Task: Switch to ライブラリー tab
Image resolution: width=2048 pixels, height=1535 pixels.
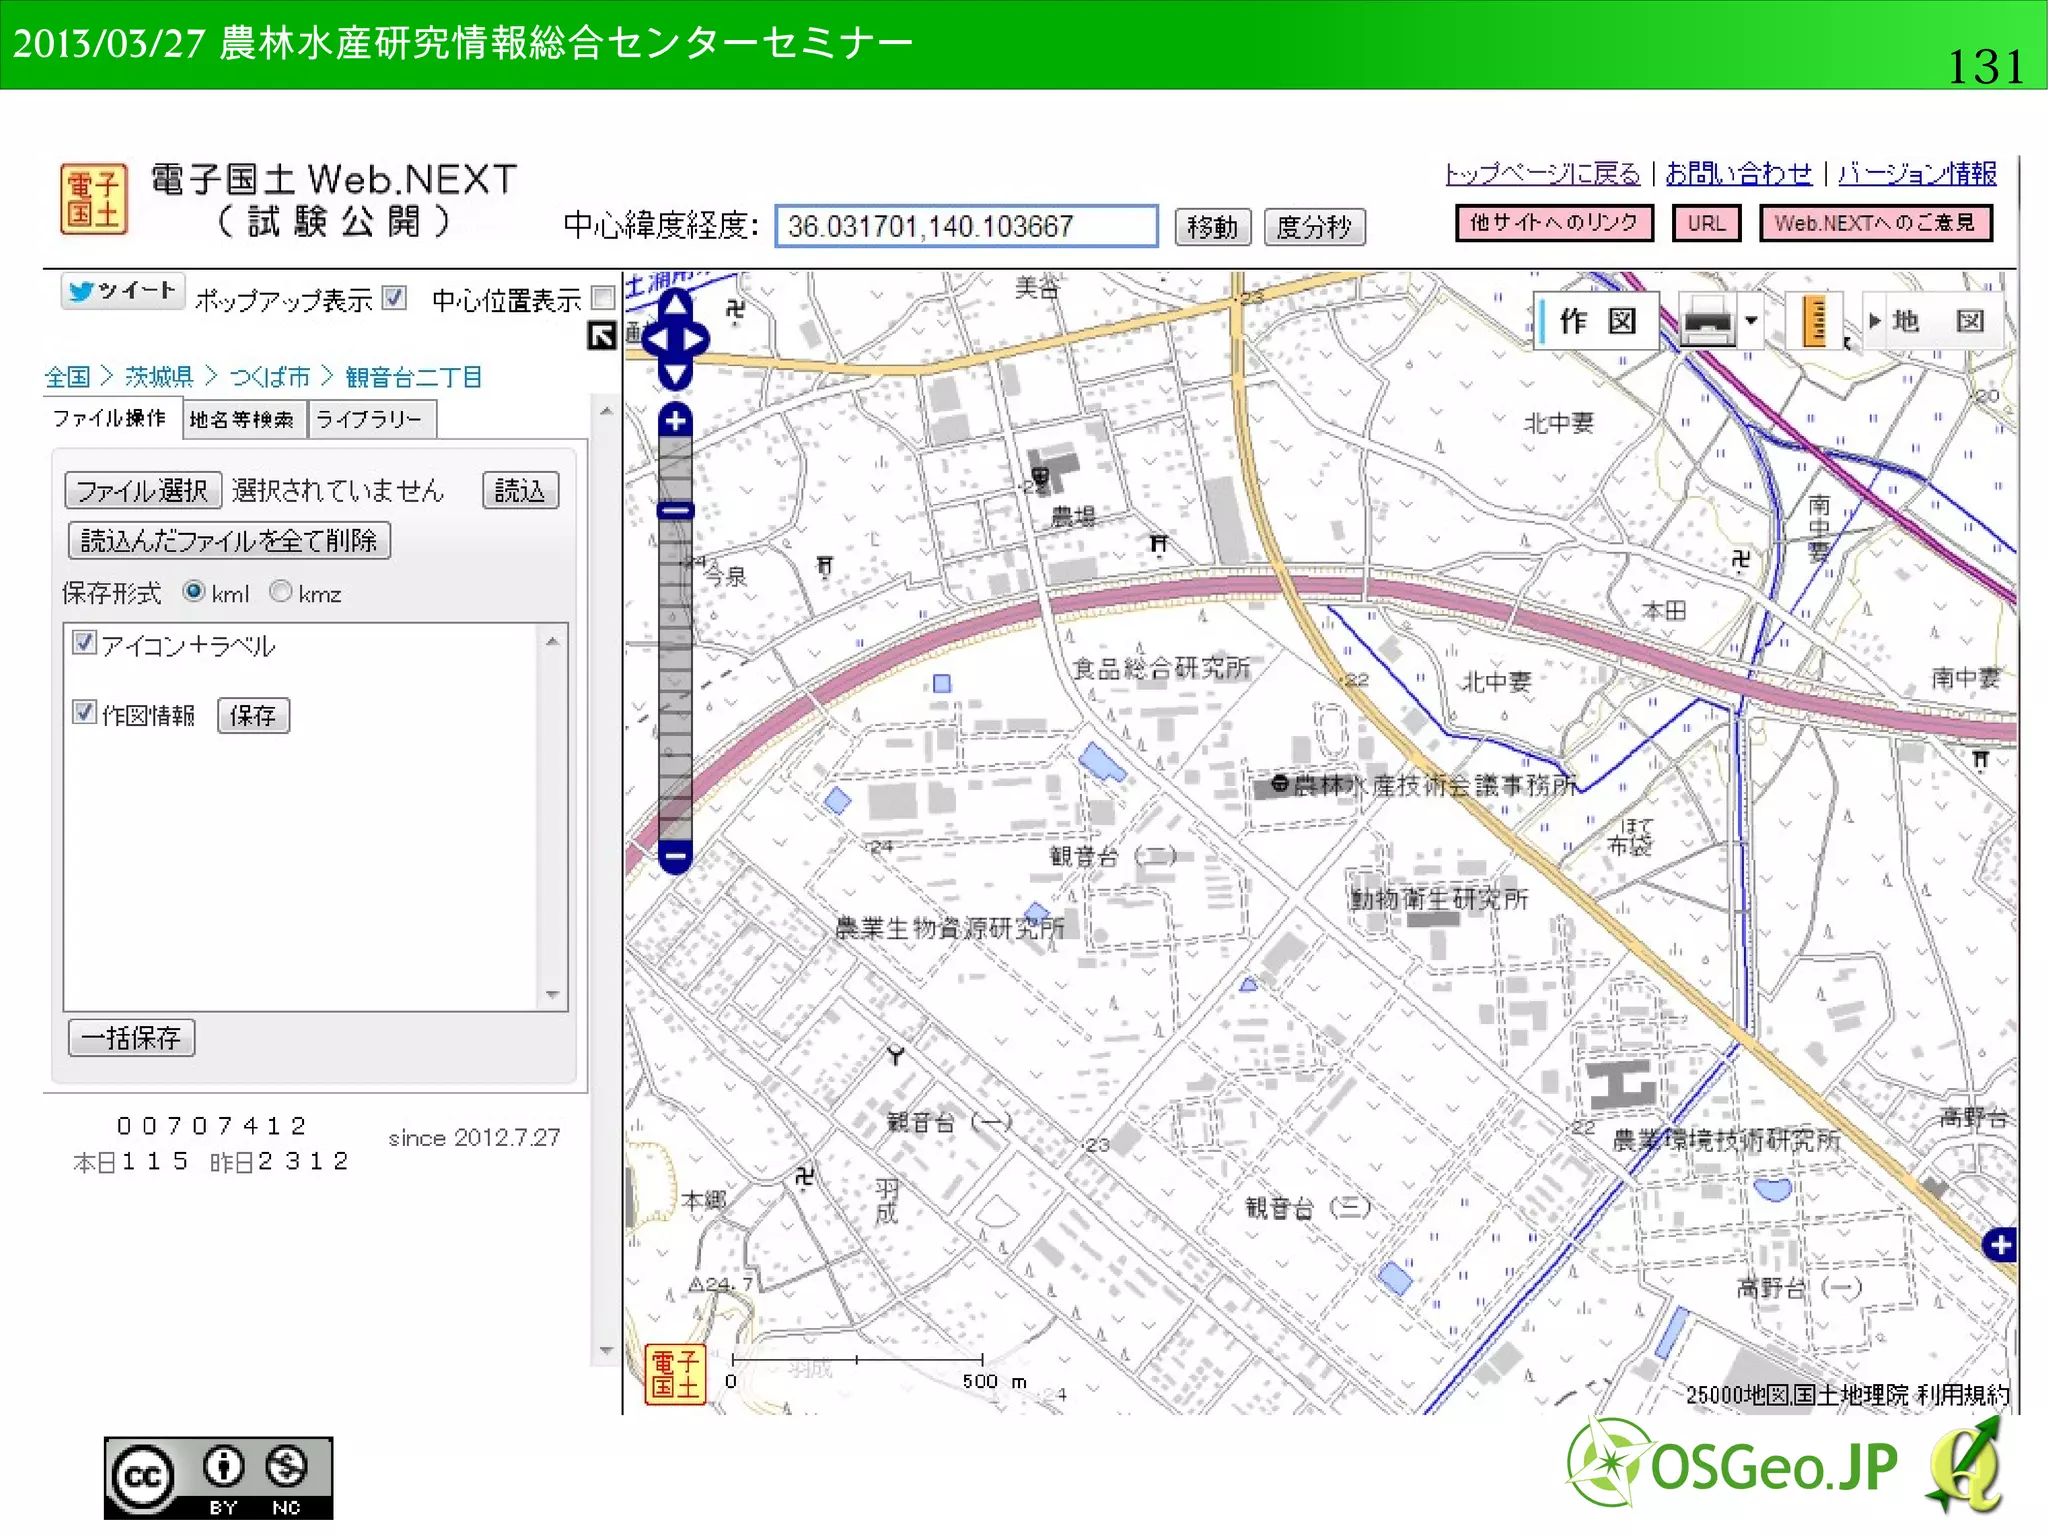Action: [371, 420]
